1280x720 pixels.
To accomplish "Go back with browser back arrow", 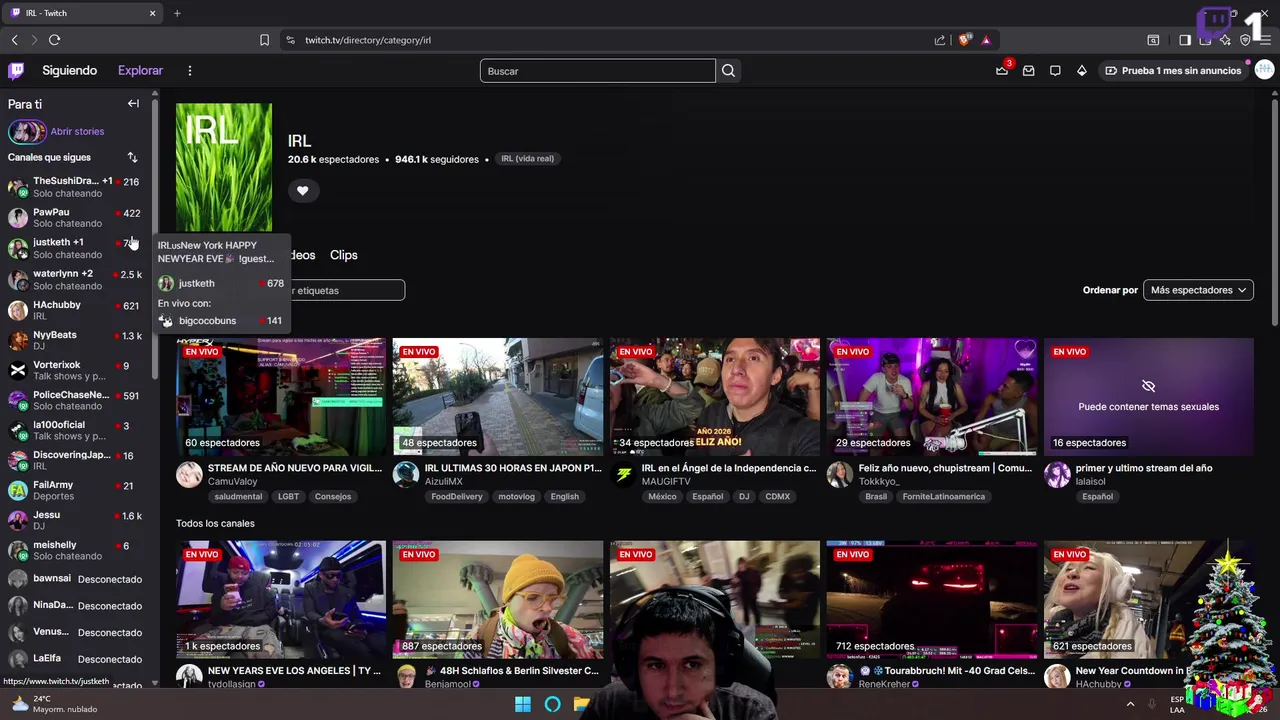I will tap(14, 40).
